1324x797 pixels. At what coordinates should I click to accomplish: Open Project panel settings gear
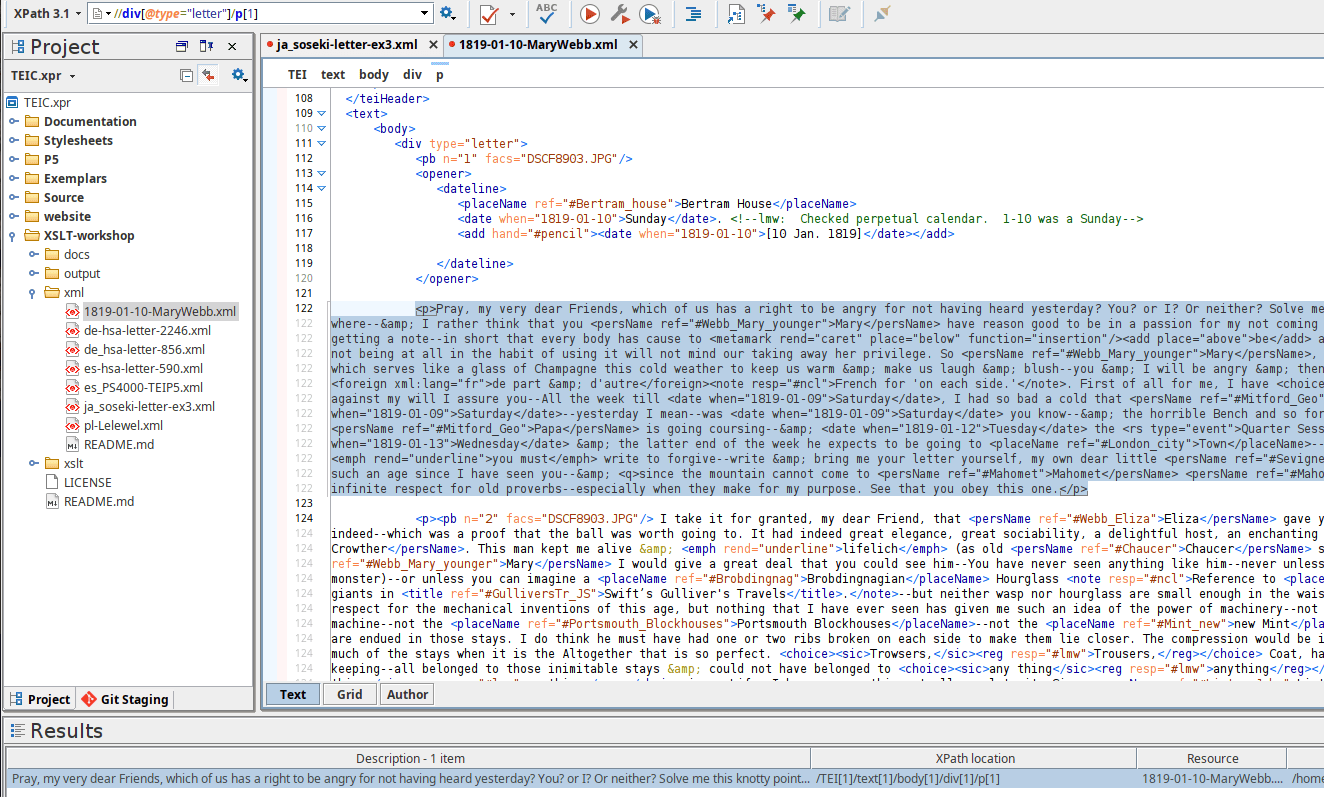point(239,75)
